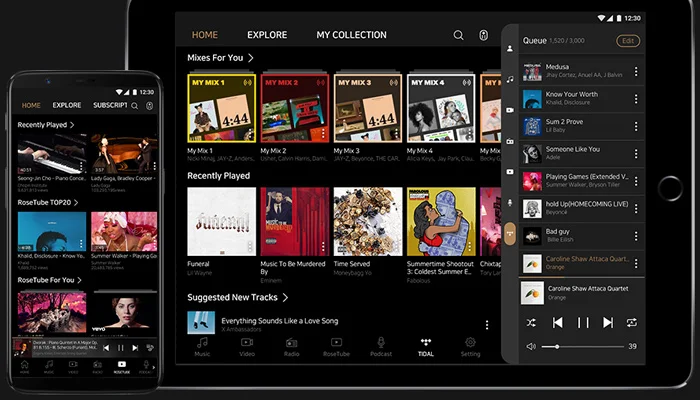Image resolution: width=700 pixels, height=400 pixels.
Task: Switch to the EXPLORE tab on tablet
Action: tap(267, 35)
